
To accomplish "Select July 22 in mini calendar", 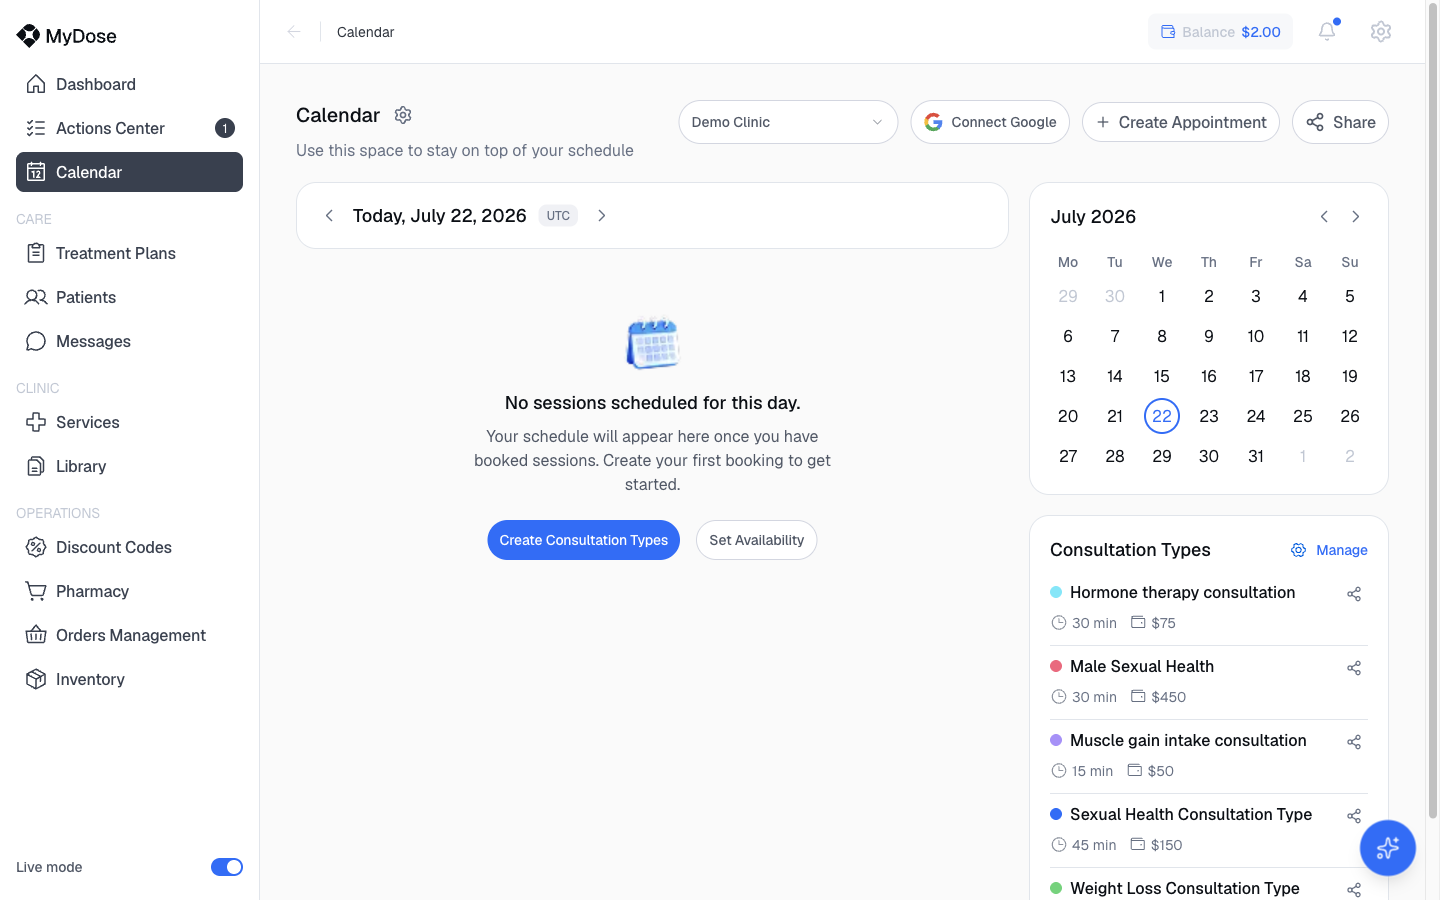I will point(1162,416).
